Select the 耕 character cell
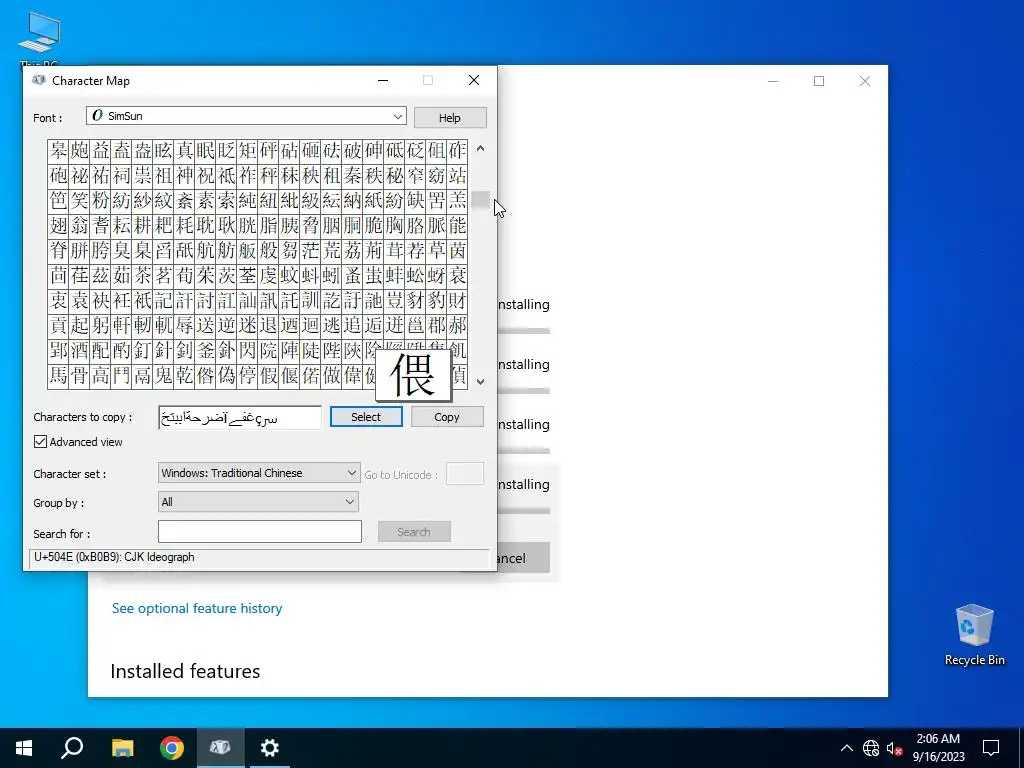Viewport: 1024px width, 768px height. (142, 226)
